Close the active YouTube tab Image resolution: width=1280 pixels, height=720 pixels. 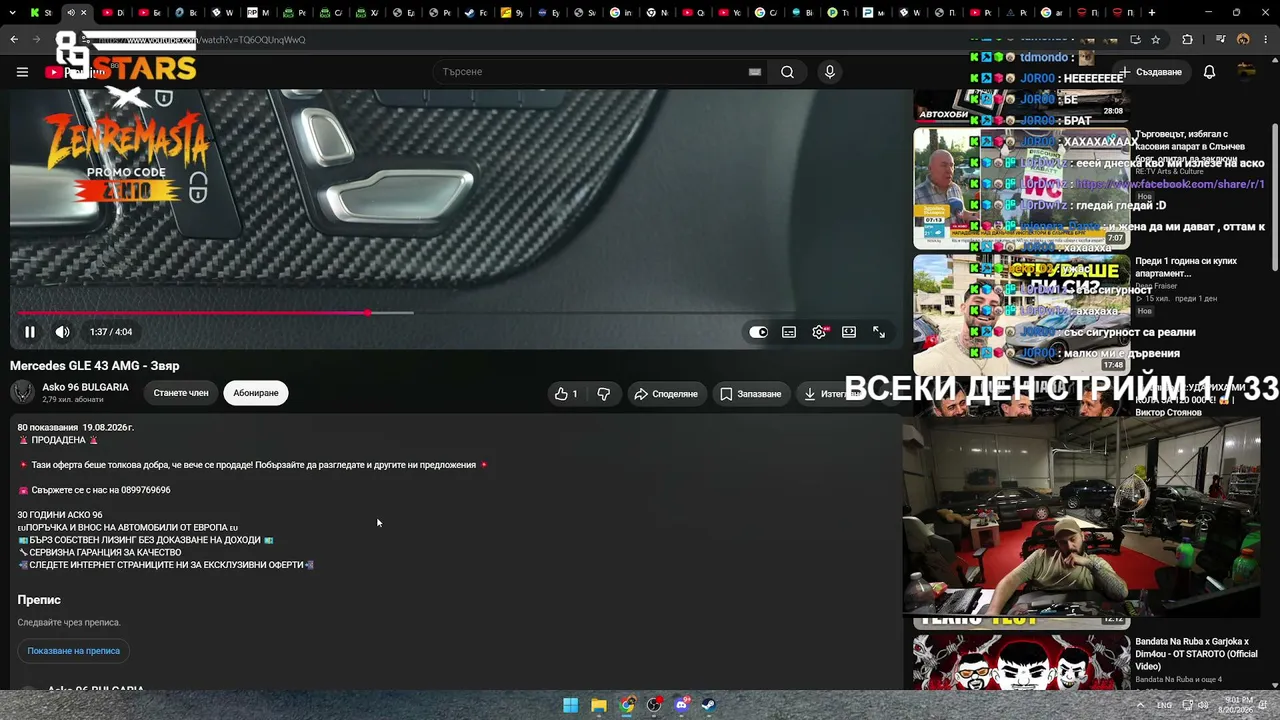tap(83, 13)
